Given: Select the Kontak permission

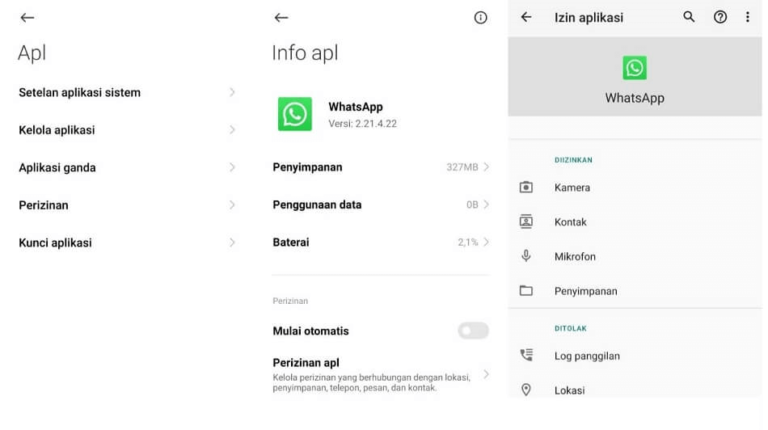Looking at the screenshot, I should coord(635,221).
